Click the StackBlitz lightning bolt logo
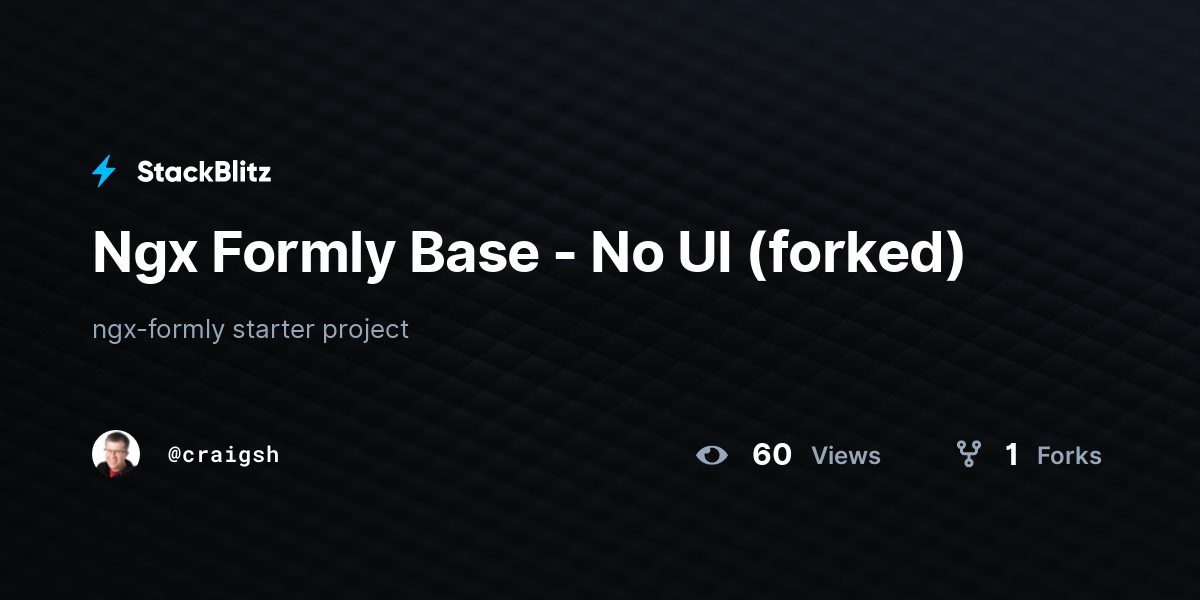Image resolution: width=1200 pixels, height=600 pixels. pyautogui.click(x=104, y=172)
